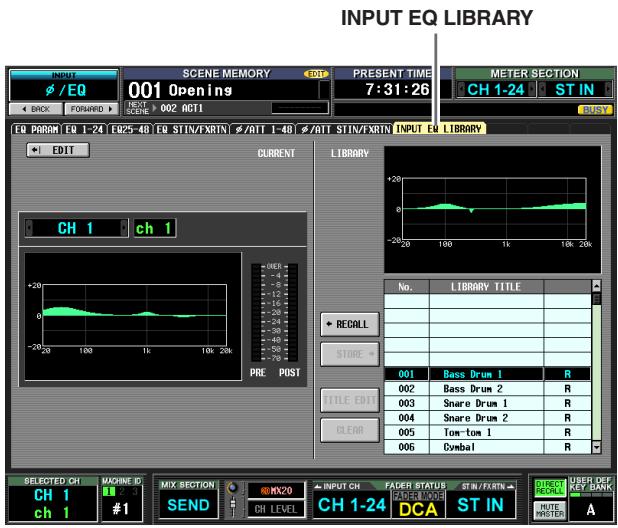The image size is (618, 528).
Task: Click the EDIT button
Action: tap(58, 150)
